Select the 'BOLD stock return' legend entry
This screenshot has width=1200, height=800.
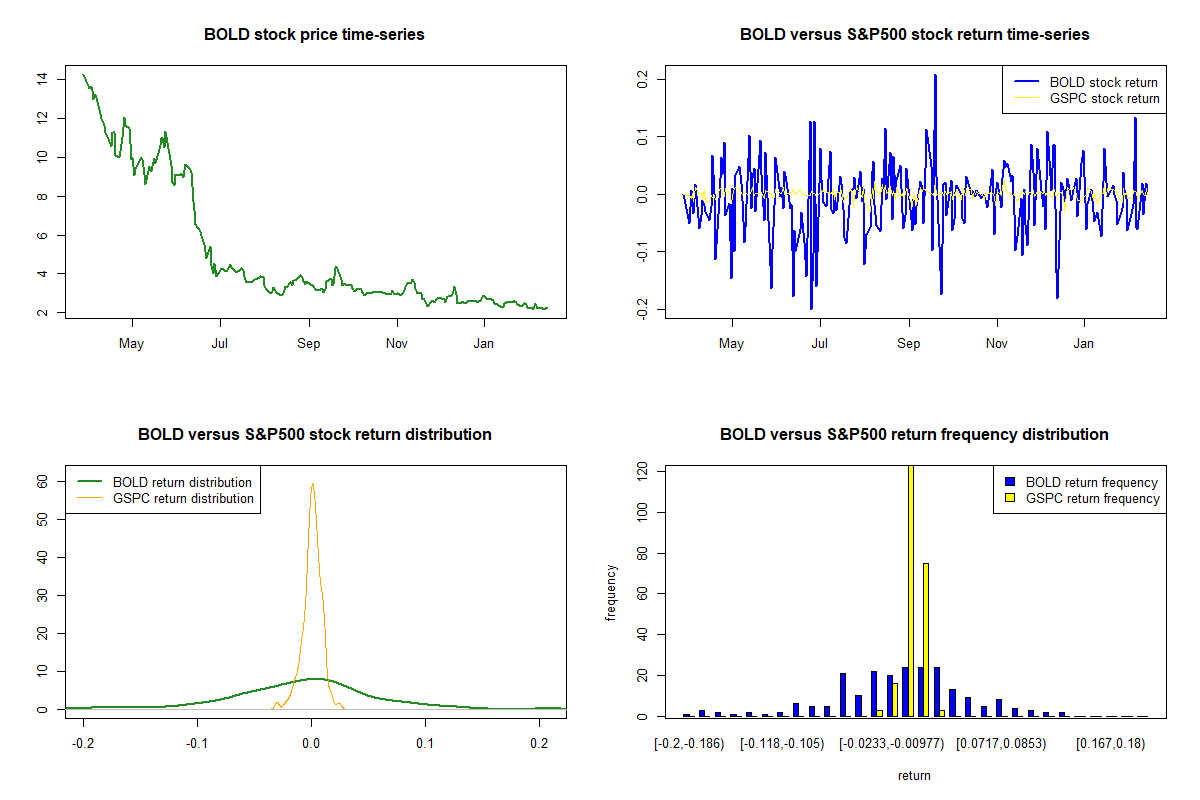pyautogui.click(x=1103, y=82)
